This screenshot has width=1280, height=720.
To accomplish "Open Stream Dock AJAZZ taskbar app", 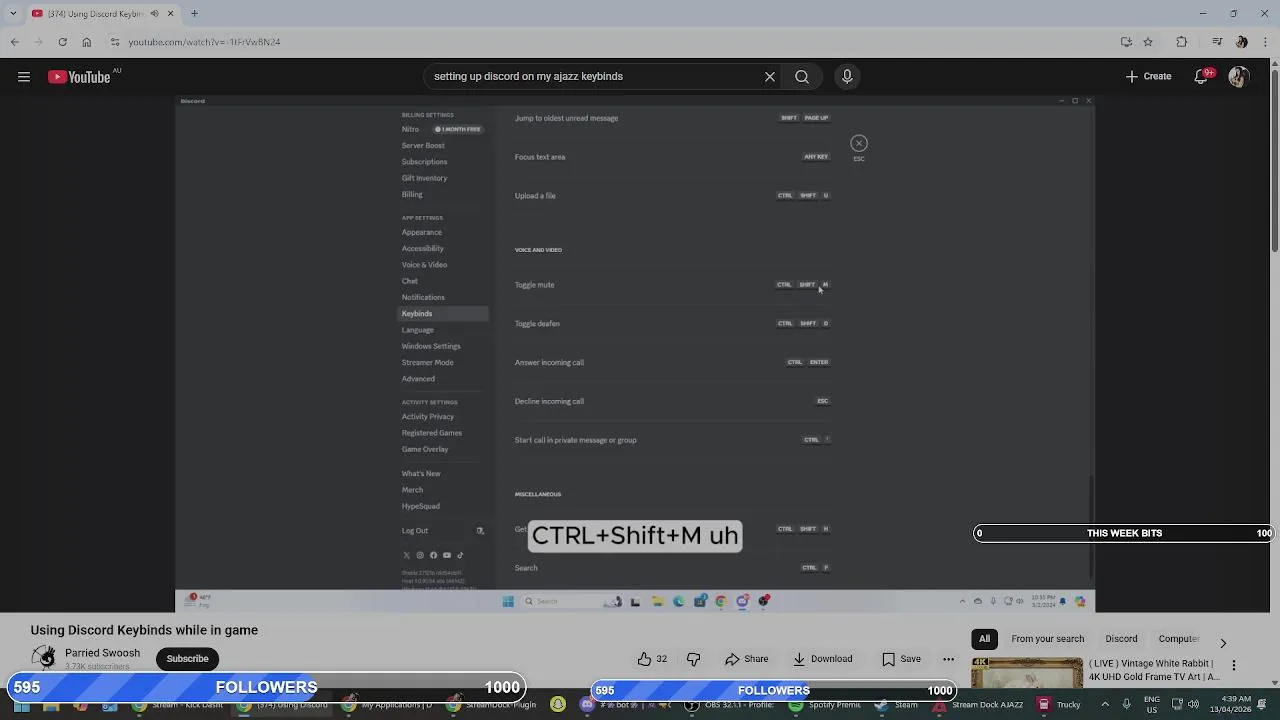I will click(977, 705).
